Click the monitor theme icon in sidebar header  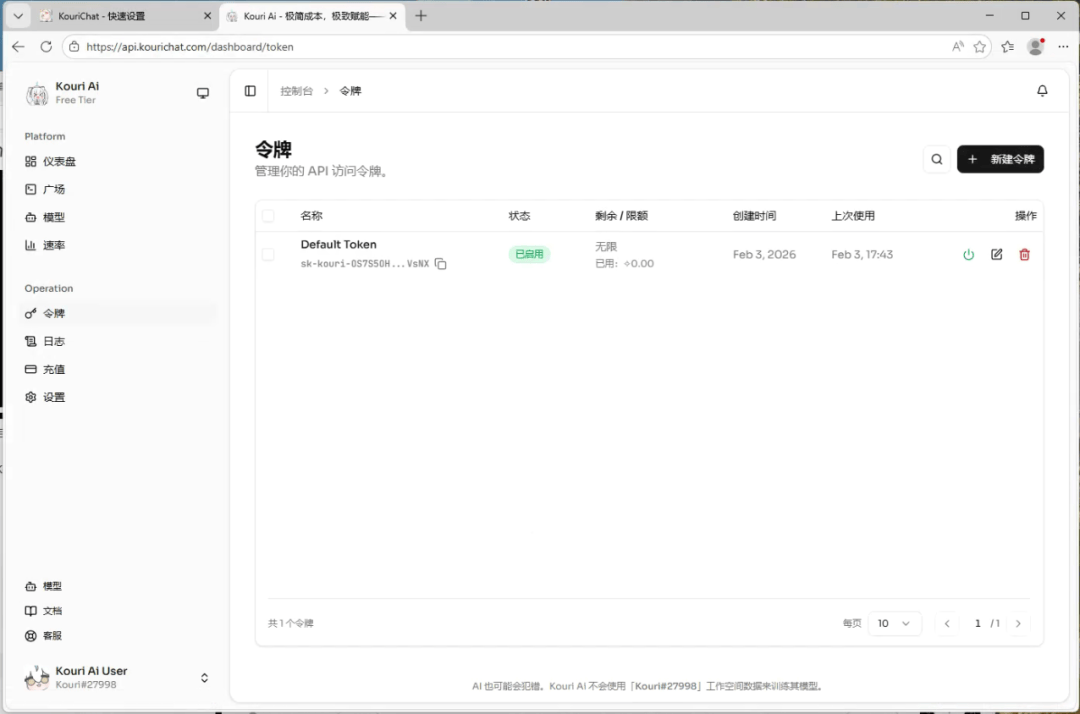click(x=203, y=93)
